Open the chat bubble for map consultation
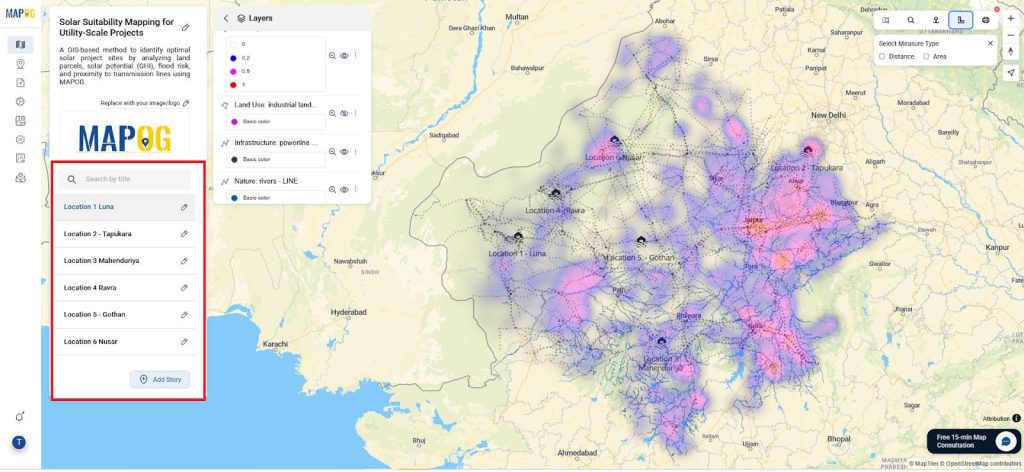This screenshot has height=472, width=1024. tap(1005, 441)
